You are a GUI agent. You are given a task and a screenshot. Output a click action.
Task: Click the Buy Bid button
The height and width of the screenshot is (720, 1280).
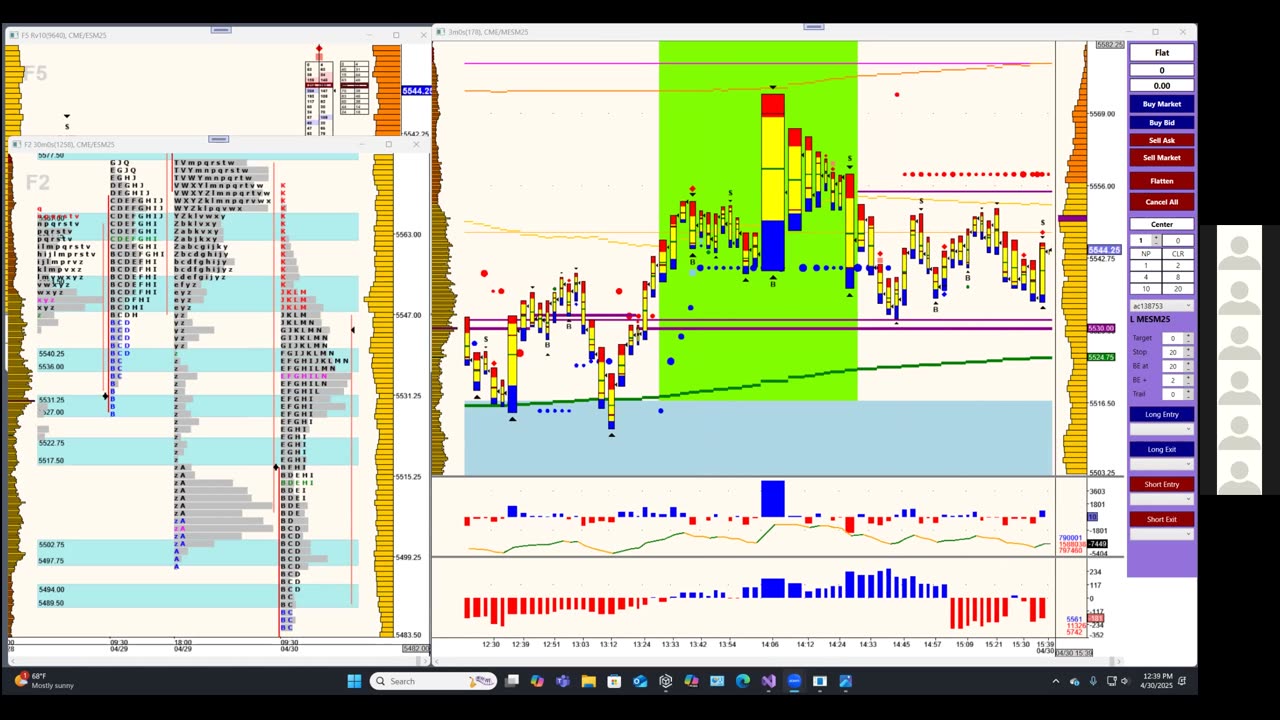tap(1161, 122)
